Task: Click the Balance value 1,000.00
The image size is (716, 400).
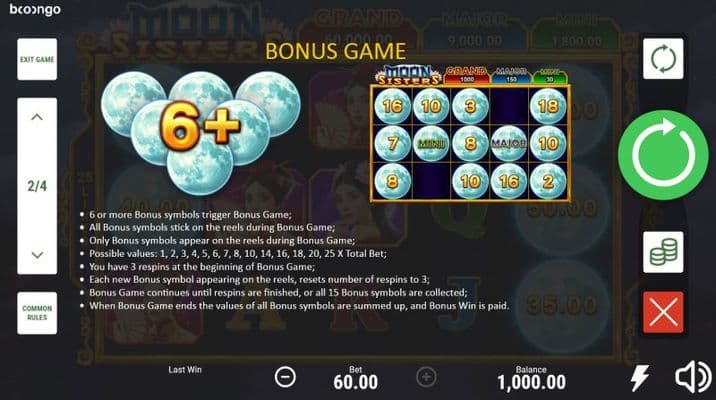Action: [x=532, y=382]
